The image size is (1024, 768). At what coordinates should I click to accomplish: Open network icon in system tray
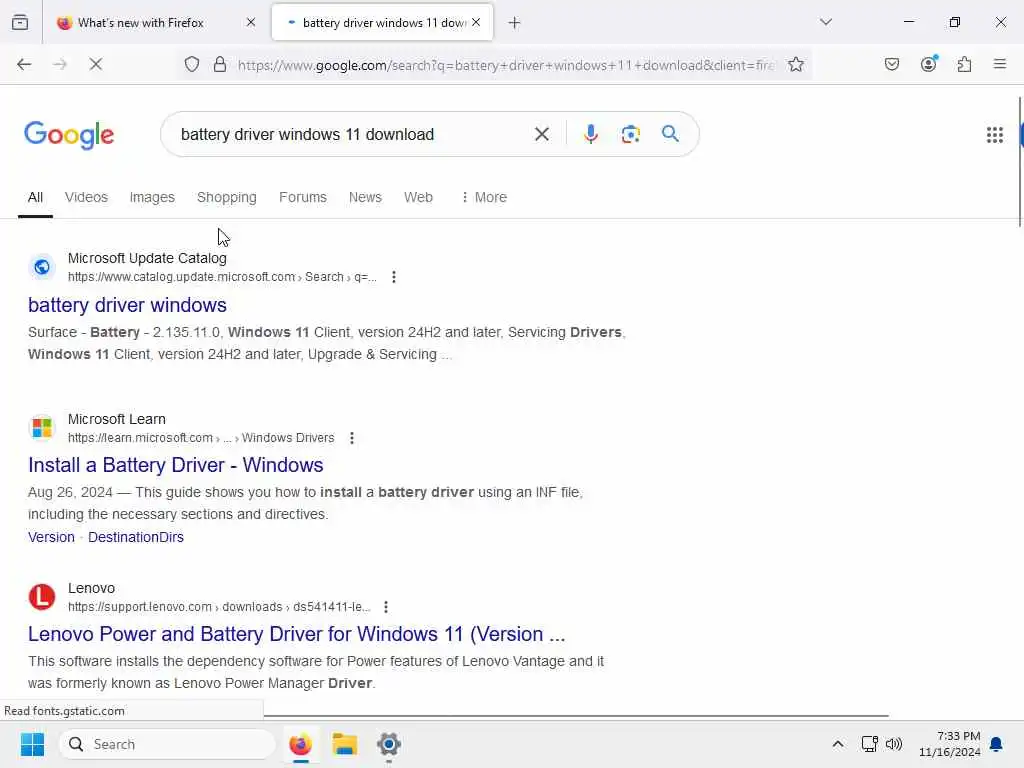coord(869,744)
